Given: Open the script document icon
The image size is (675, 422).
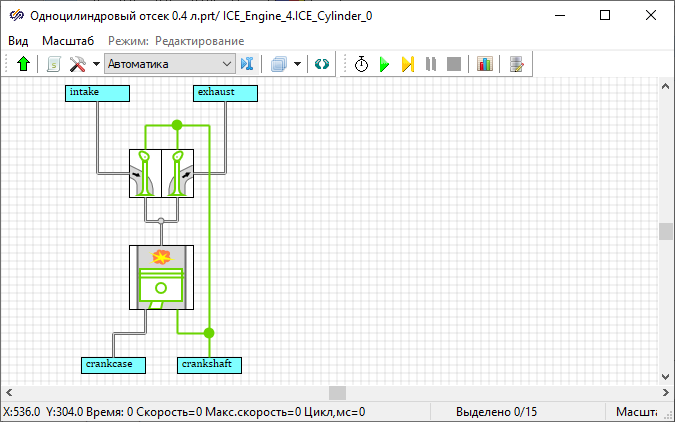Looking at the screenshot, I should point(53,64).
